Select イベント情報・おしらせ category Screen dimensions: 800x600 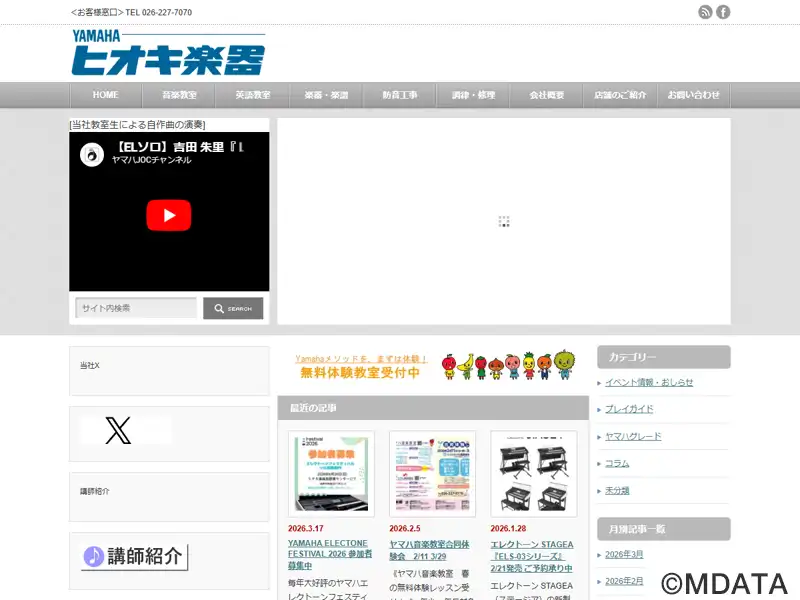point(649,382)
